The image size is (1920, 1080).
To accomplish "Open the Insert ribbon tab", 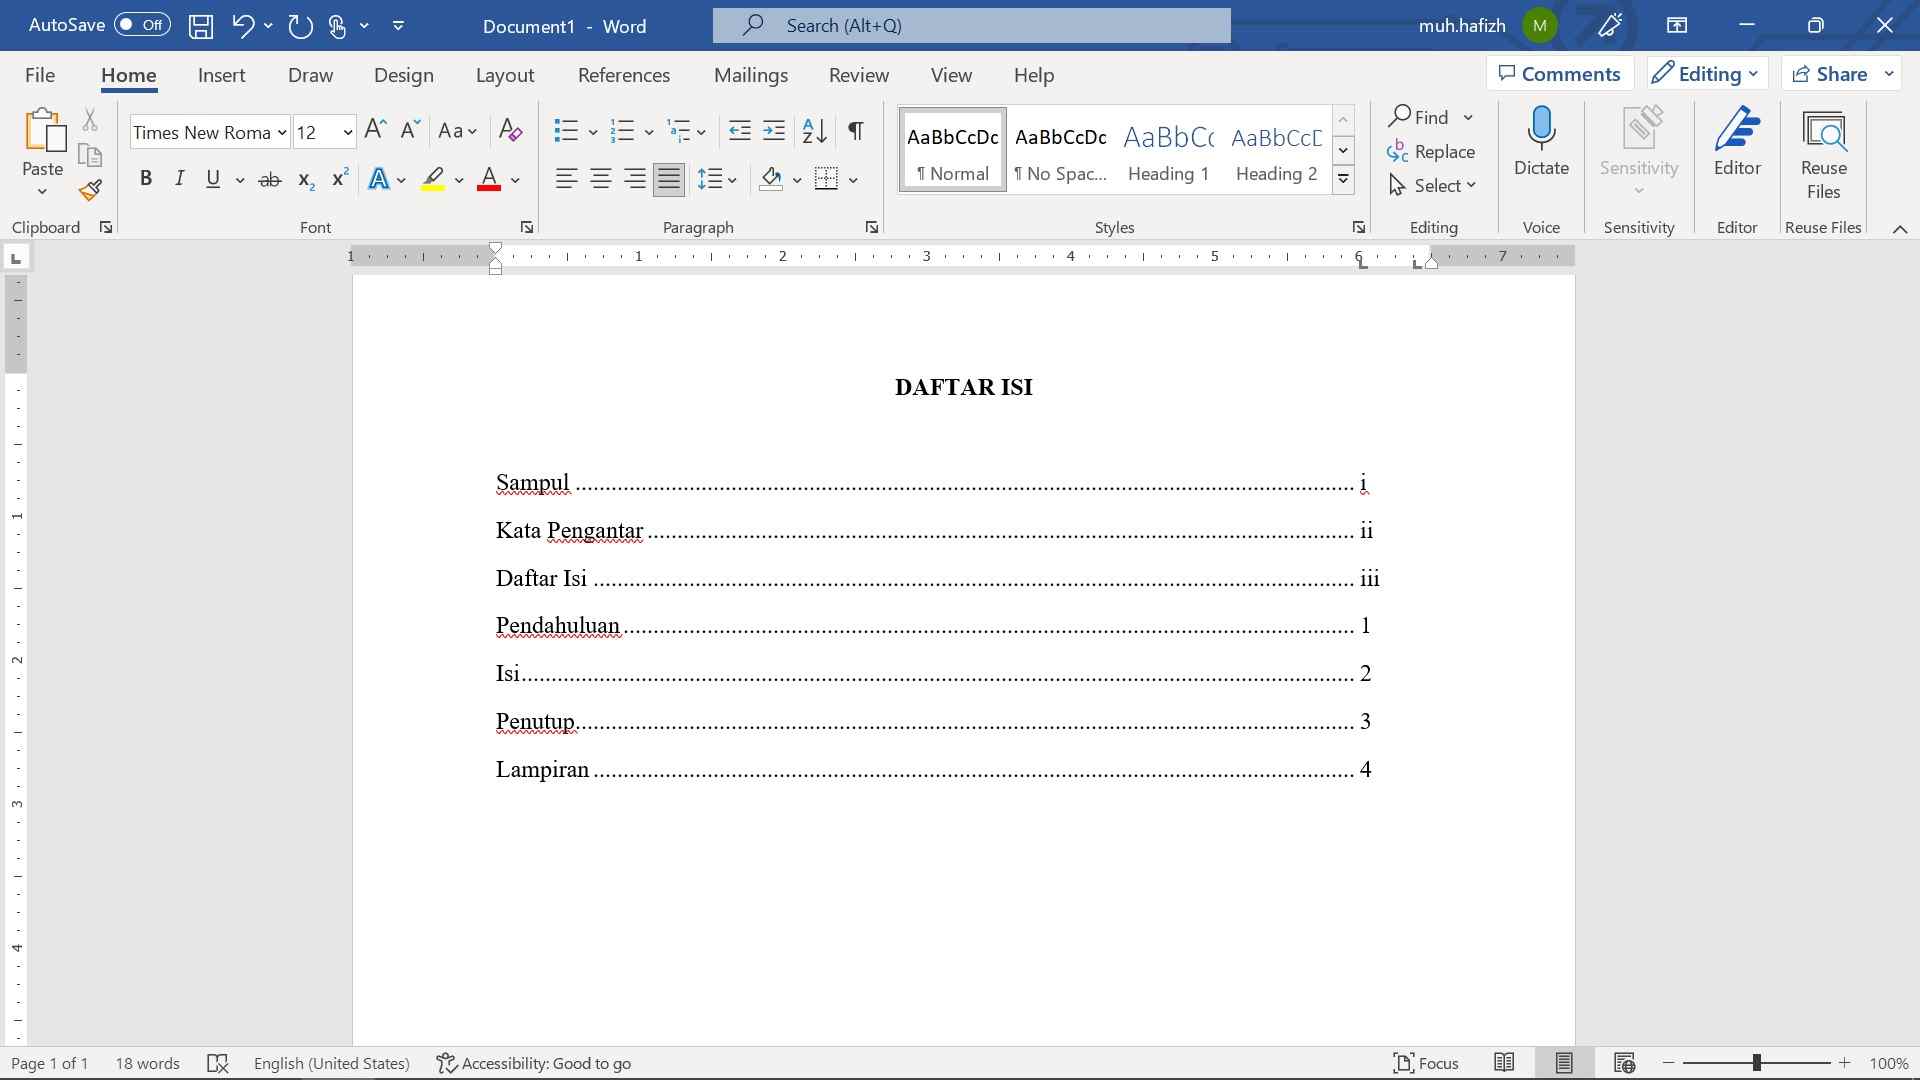I will click(x=220, y=74).
